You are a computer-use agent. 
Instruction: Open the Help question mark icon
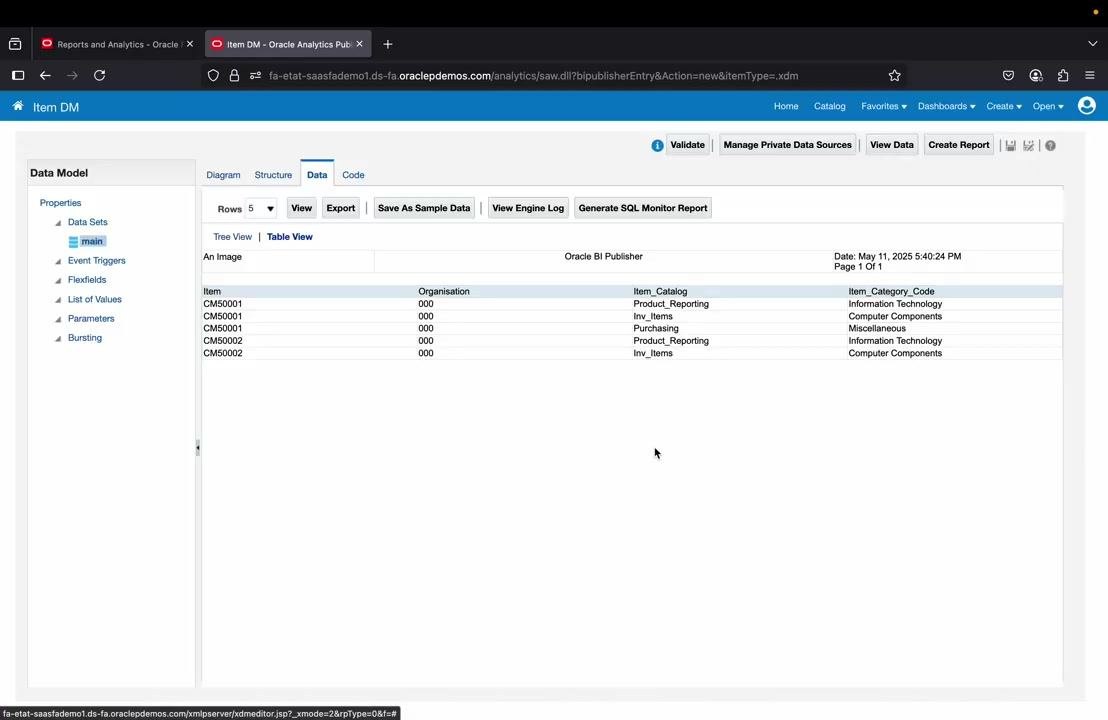click(x=1051, y=146)
